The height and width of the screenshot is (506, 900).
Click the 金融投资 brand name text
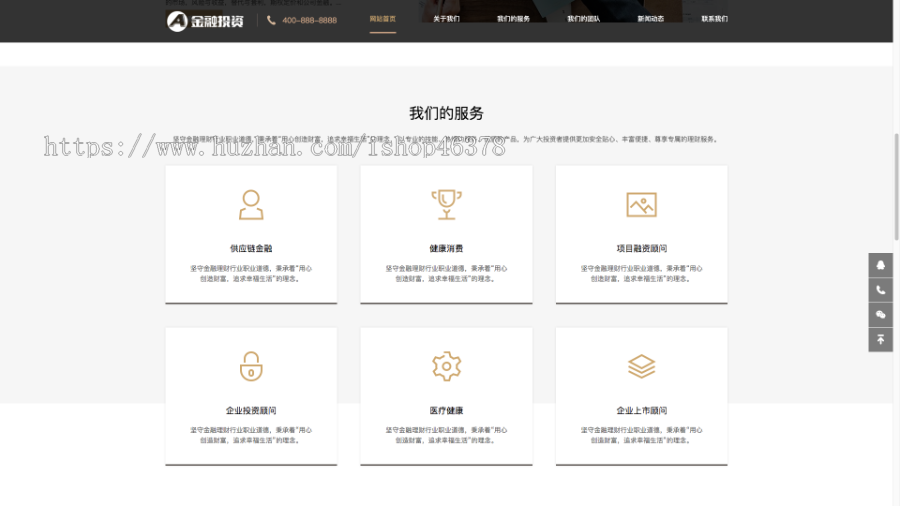tap(217, 21)
